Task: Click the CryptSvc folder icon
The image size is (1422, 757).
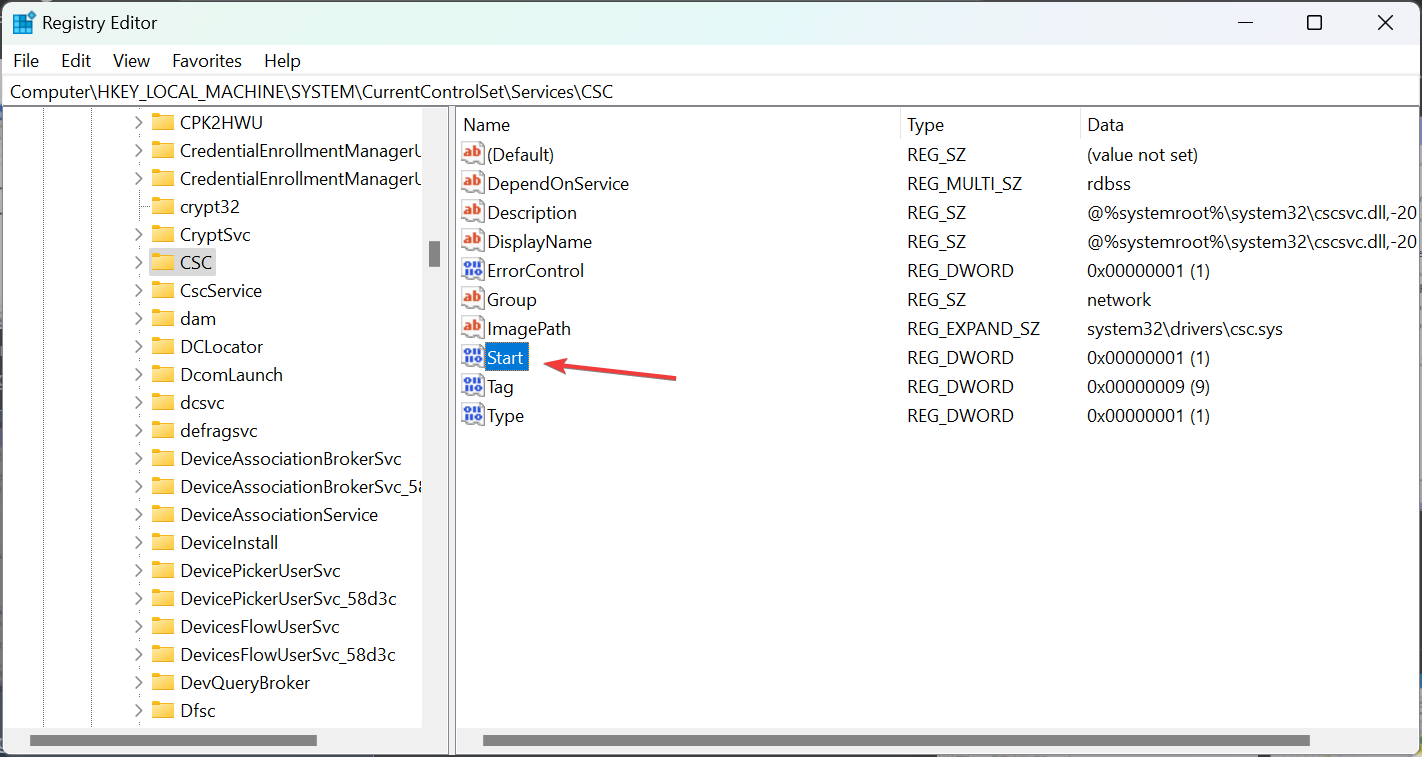Action: [163, 234]
